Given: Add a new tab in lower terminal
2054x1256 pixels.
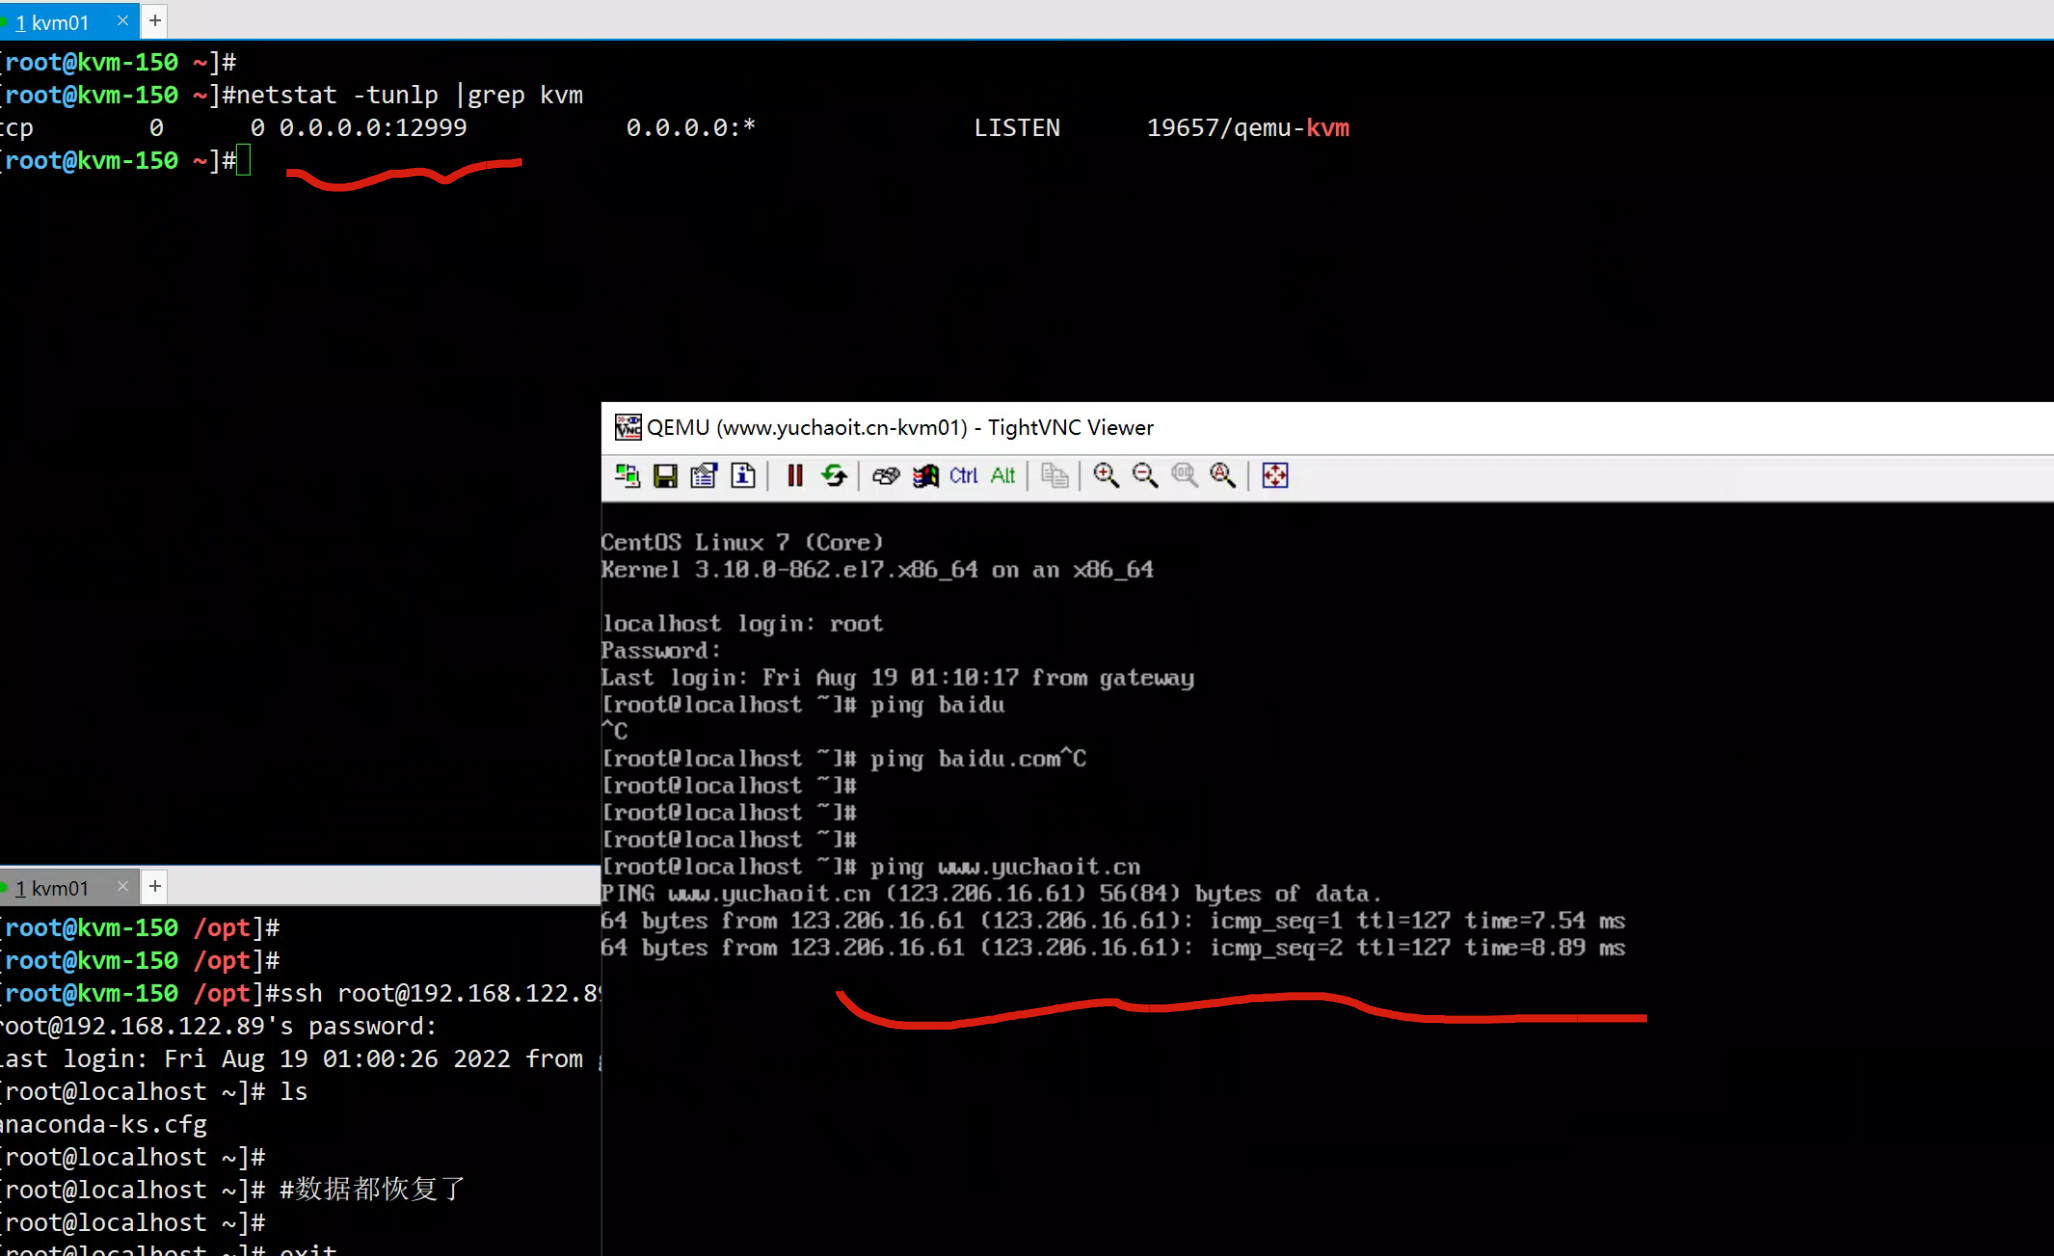Looking at the screenshot, I should (x=155, y=886).
